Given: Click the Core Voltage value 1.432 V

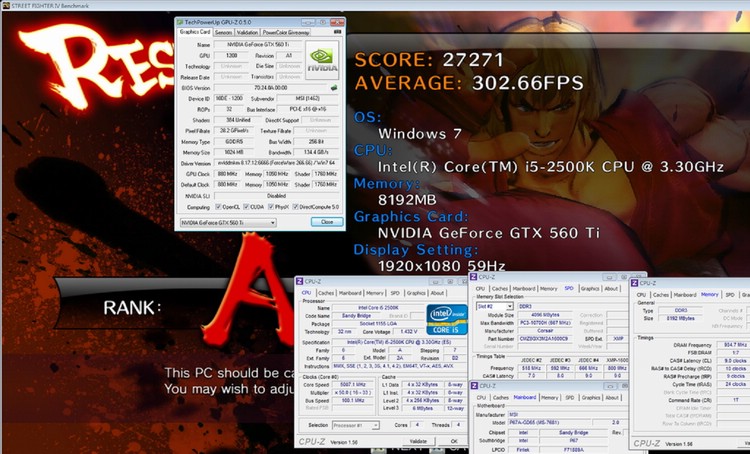Looking at the screenshot, I should [409, 332].
